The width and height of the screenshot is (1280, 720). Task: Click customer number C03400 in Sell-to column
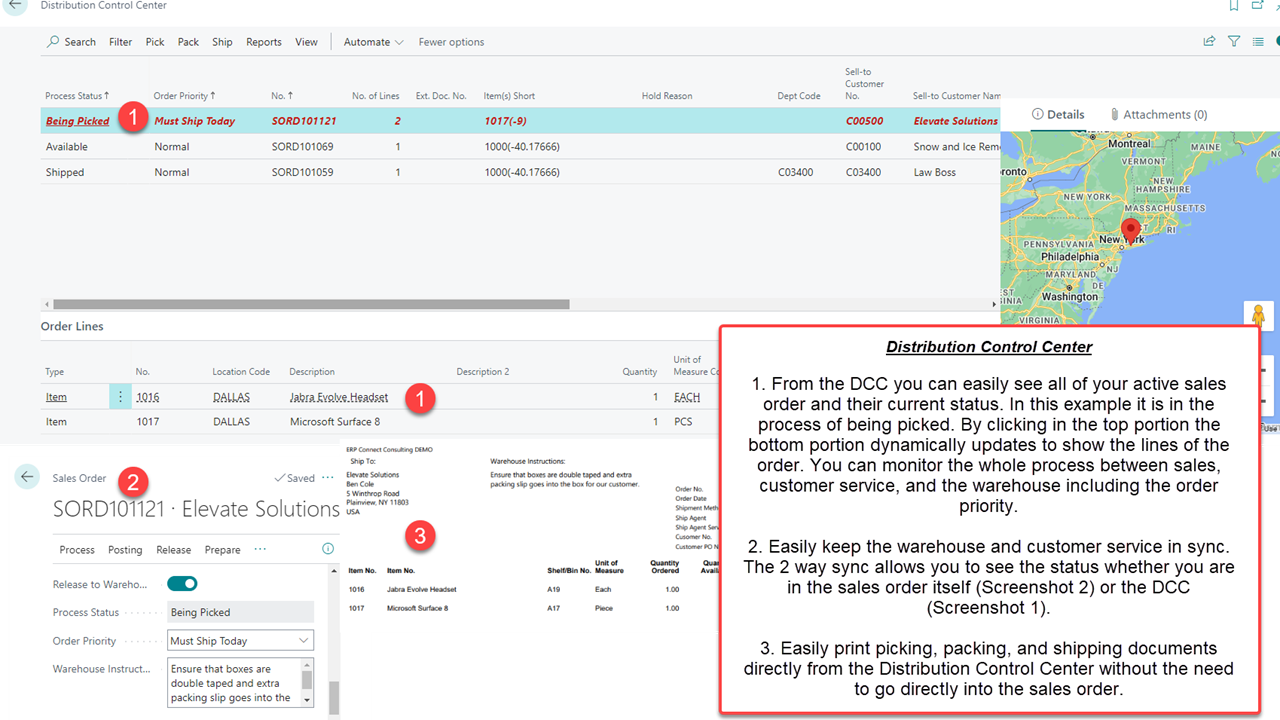(x=863, y=172)
